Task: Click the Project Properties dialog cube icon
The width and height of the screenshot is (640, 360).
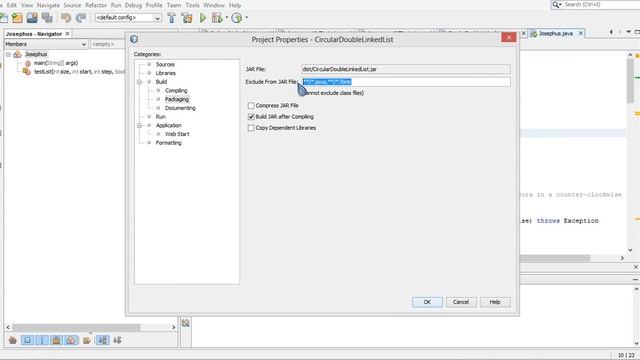Action: click(134, 39)
